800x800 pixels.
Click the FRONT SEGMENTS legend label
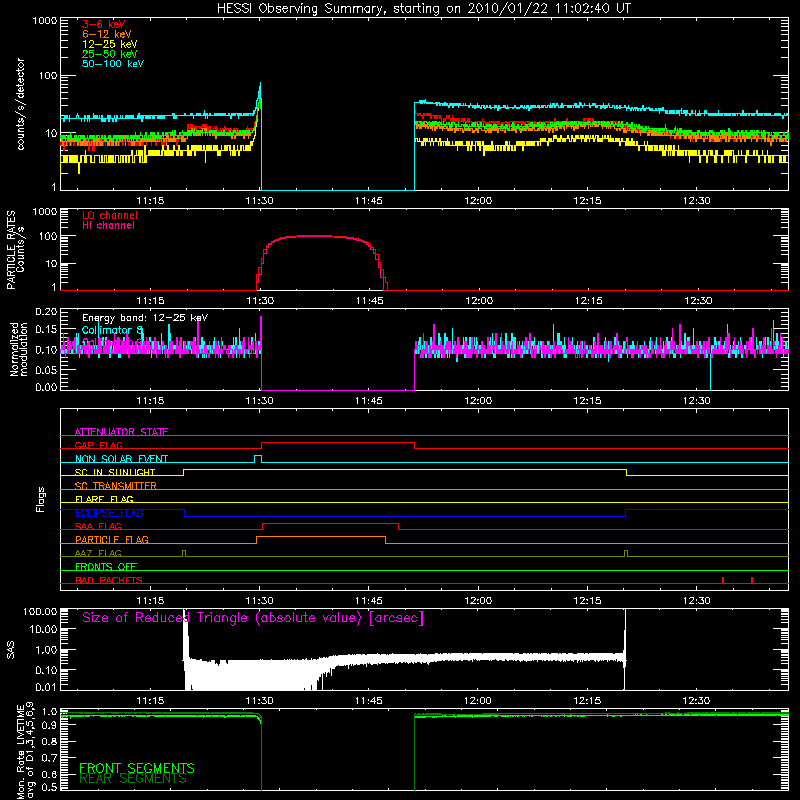point(137,768)
